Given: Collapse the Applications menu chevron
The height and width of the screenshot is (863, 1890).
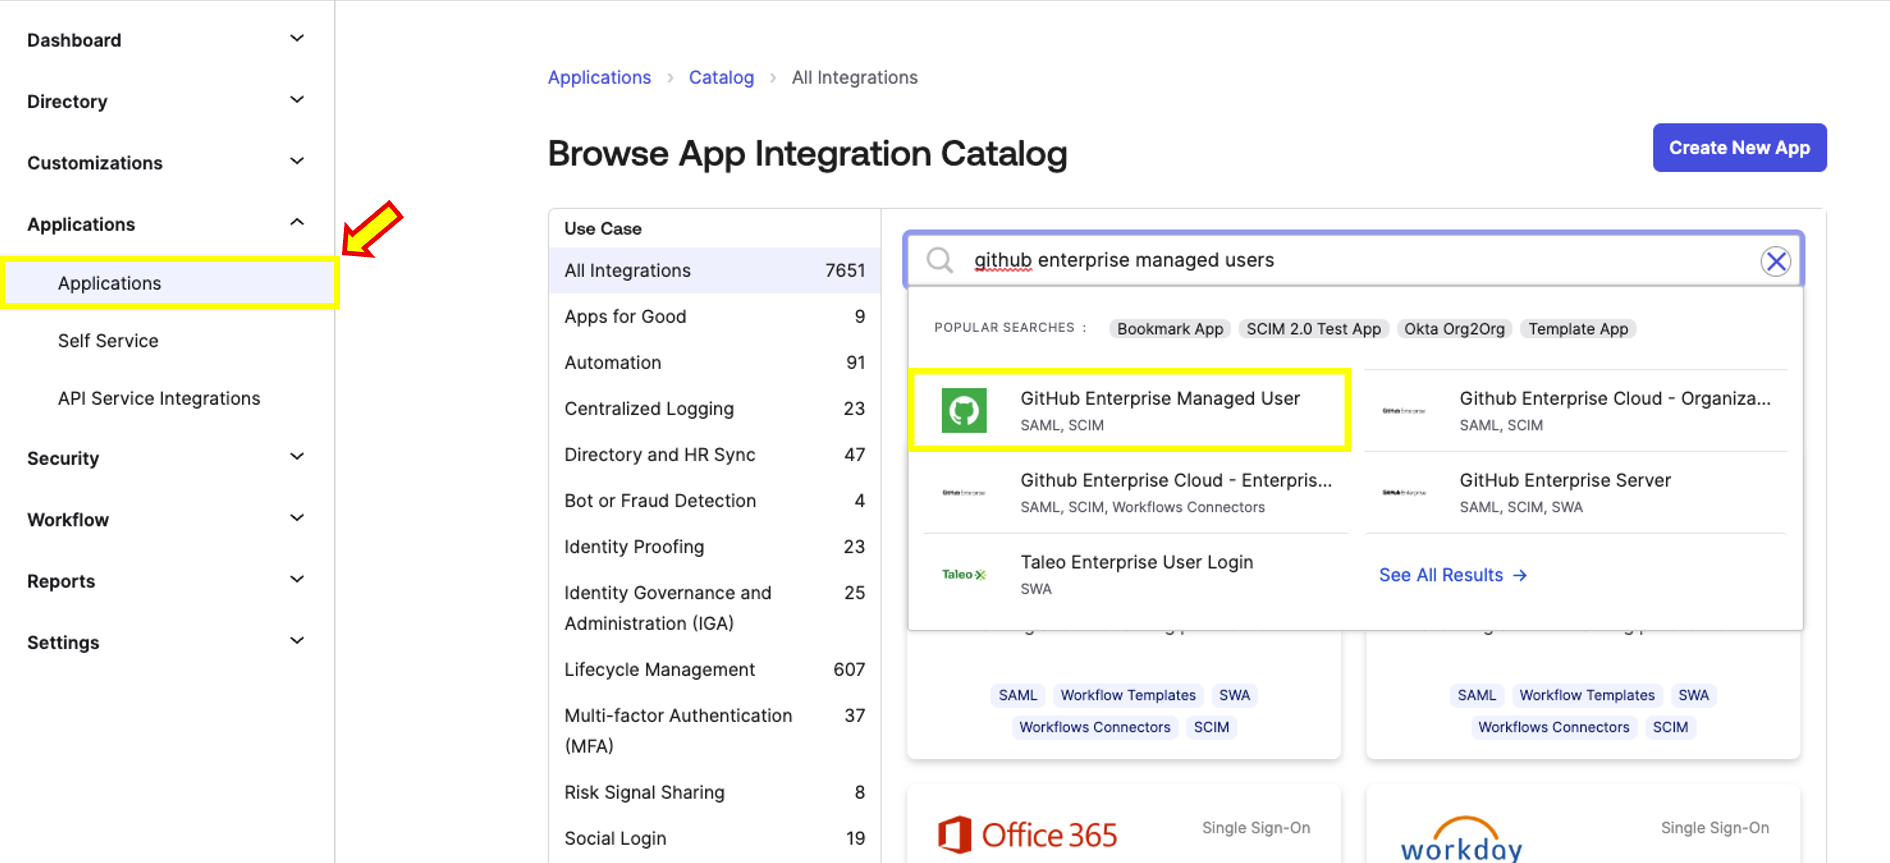Looking at the screenshot, I should tap(297, 223).
